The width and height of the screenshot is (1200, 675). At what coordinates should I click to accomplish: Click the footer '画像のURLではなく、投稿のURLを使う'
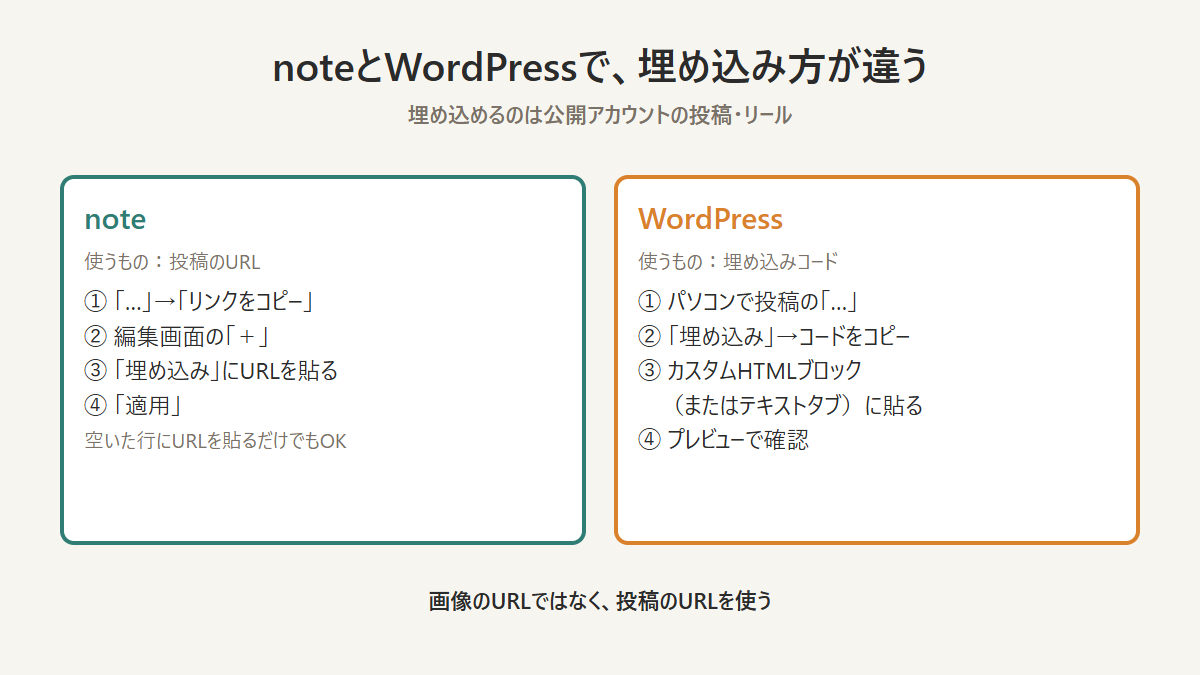600,601
